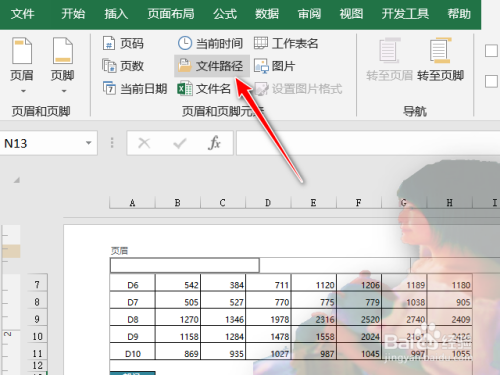Select column F header
The image size is (500, 375).
(359, 203)
